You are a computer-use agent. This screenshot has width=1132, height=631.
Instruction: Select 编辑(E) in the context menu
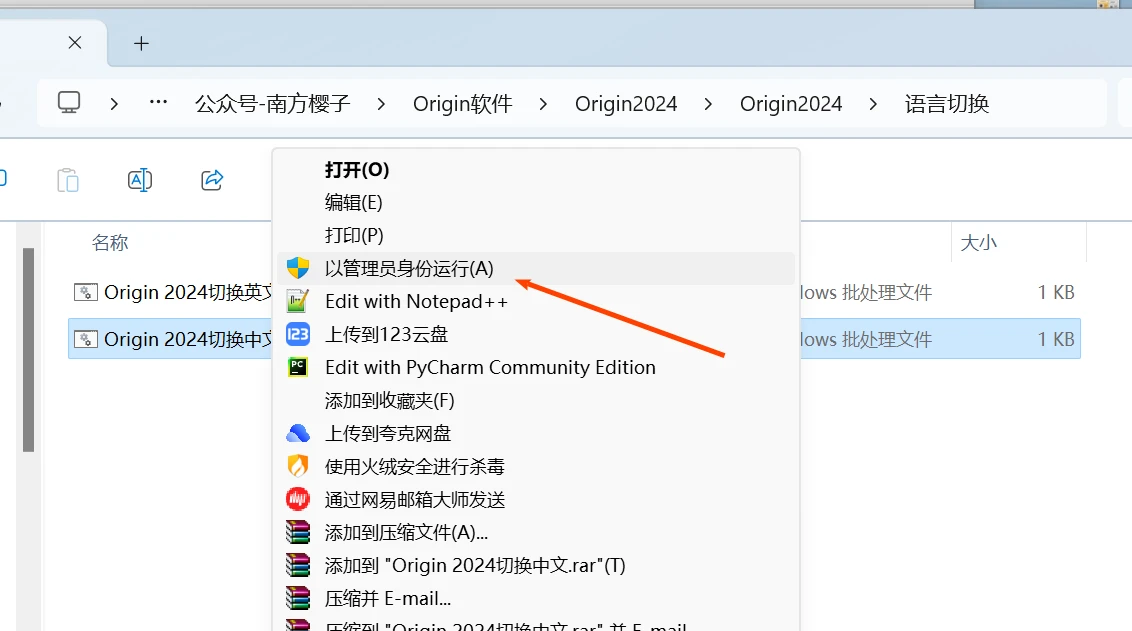pos(353,202)
